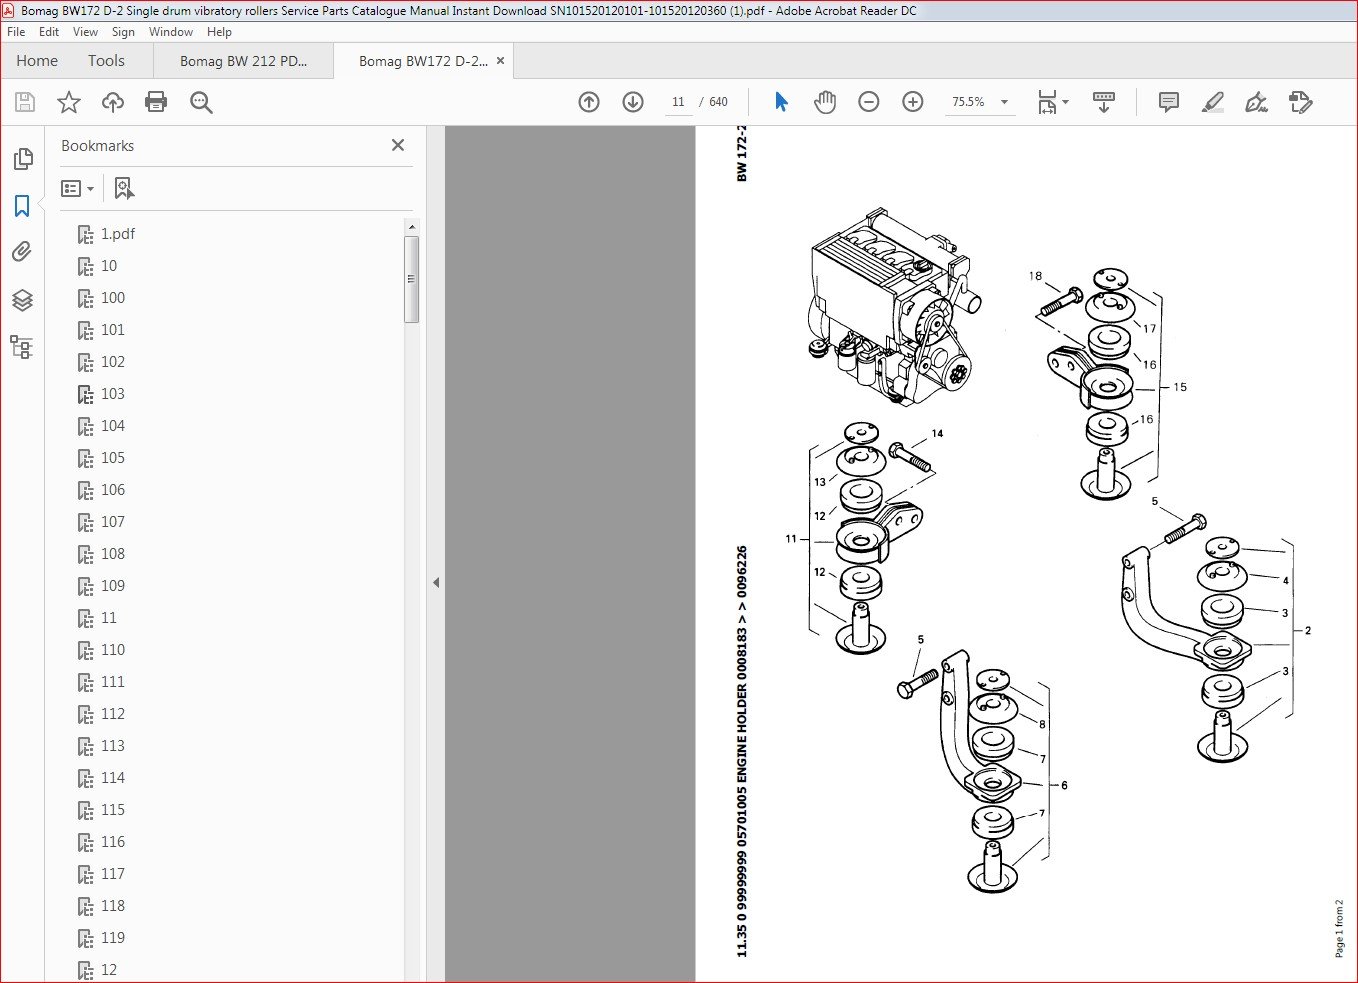Image resolution: width=1358 pixels, height=983 pixels.
Task: Collapse navigation pane with arrow handle
Action: pyautogui.click(x=436, y=583)
